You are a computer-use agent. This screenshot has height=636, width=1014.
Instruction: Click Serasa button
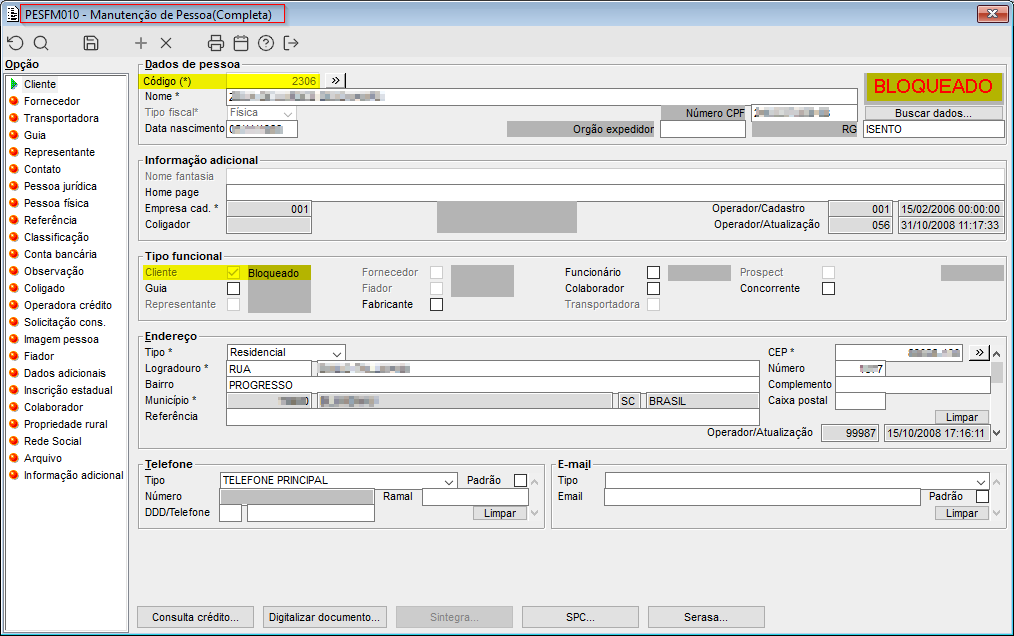click(x=706, y=617)
